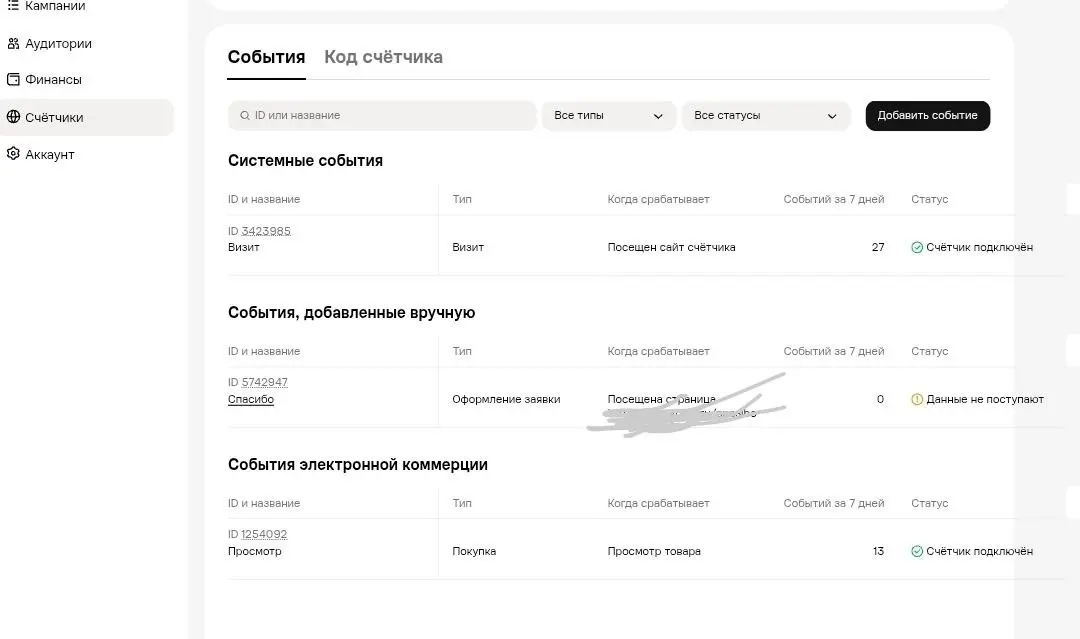Click event ID 1254092
This screenshot has width=1080, height=639.
click(x=264, y=534)
